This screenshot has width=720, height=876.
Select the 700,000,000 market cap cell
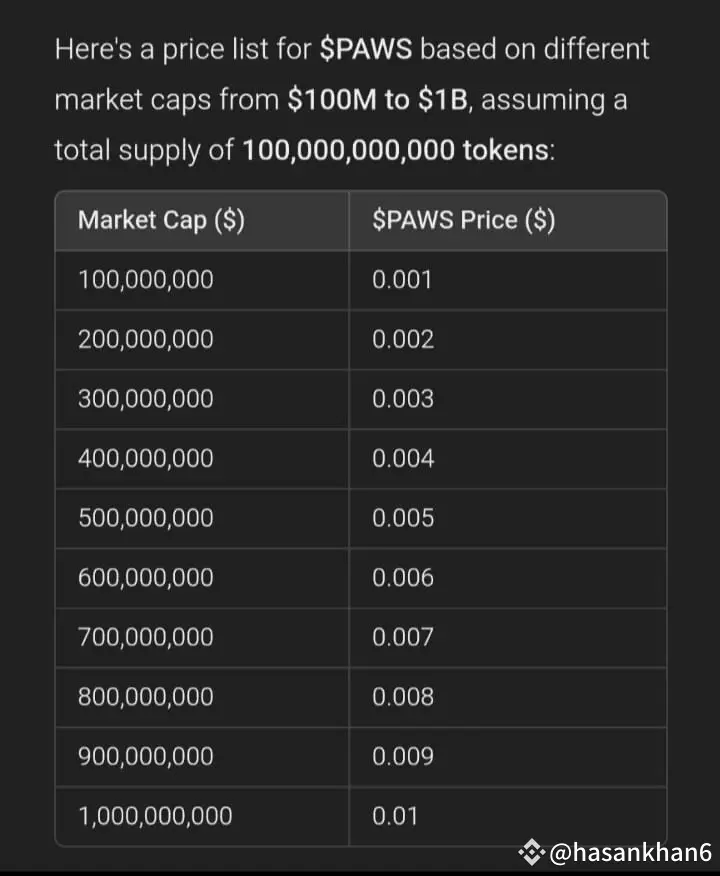[146, 637]
